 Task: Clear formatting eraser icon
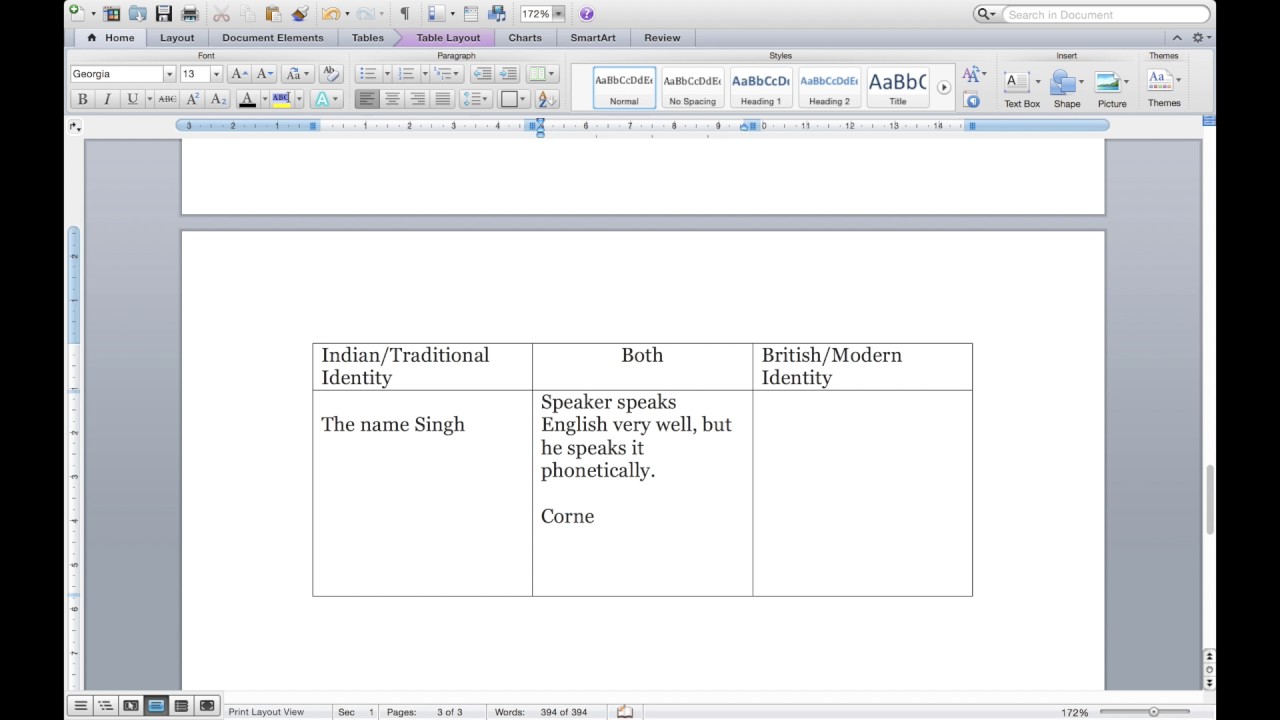point(331,74)
